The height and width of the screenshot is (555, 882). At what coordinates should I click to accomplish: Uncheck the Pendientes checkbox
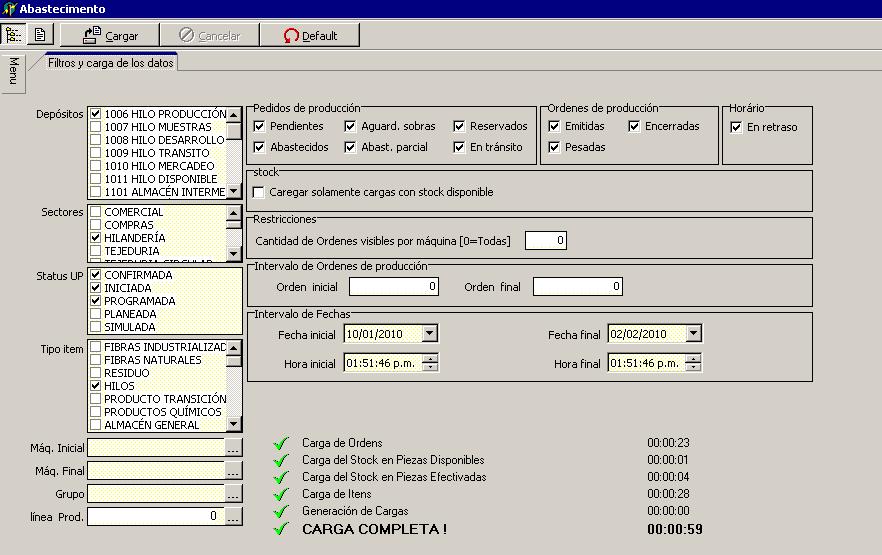click(260, 126)
